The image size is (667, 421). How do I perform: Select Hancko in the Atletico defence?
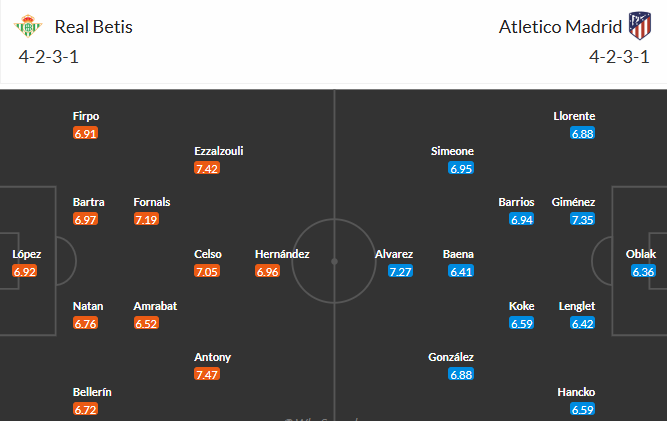[576, 392]
